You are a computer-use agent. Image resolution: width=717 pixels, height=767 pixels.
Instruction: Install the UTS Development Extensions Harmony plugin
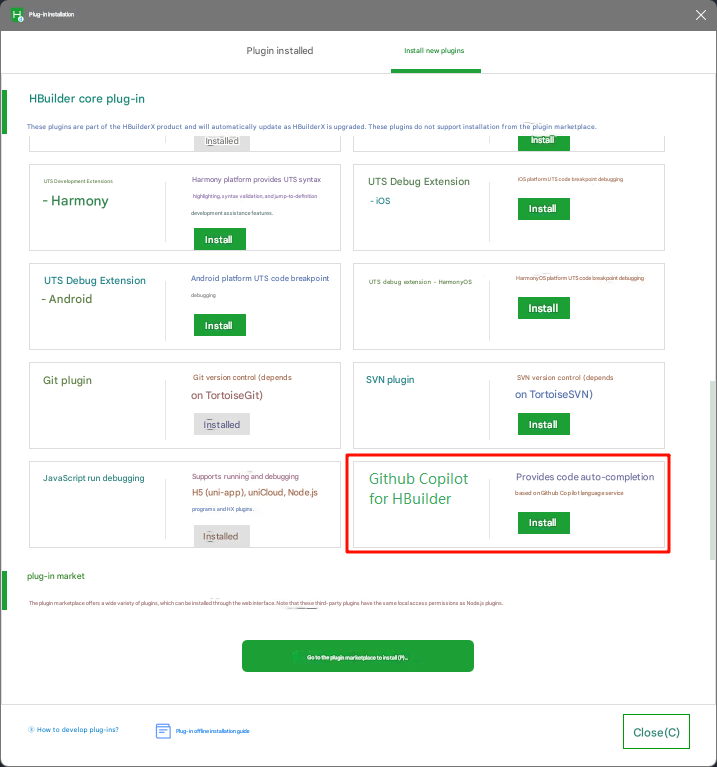219,240
